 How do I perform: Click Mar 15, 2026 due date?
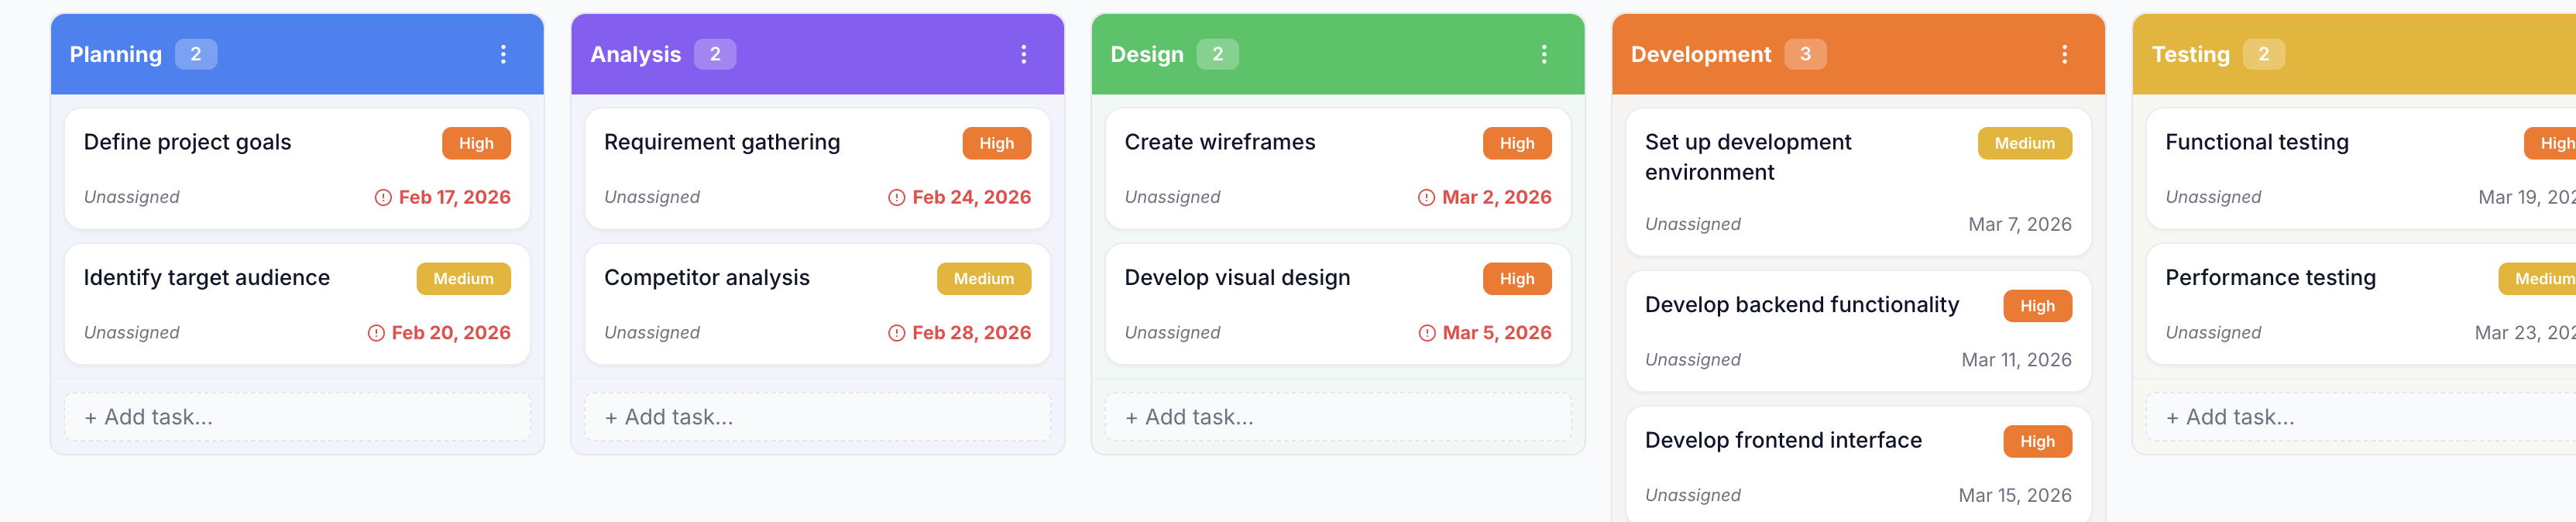2015,495
